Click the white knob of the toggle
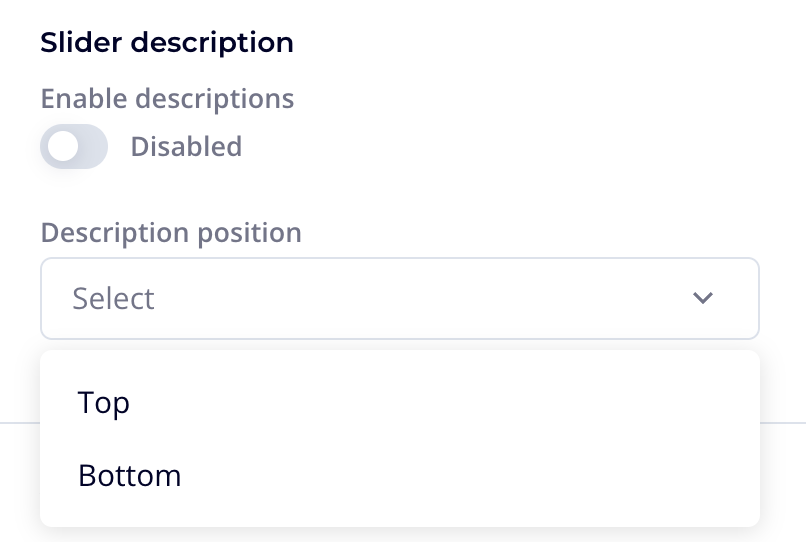The width and height of the screenshot is (806, 542). click(x=63, y=147)
